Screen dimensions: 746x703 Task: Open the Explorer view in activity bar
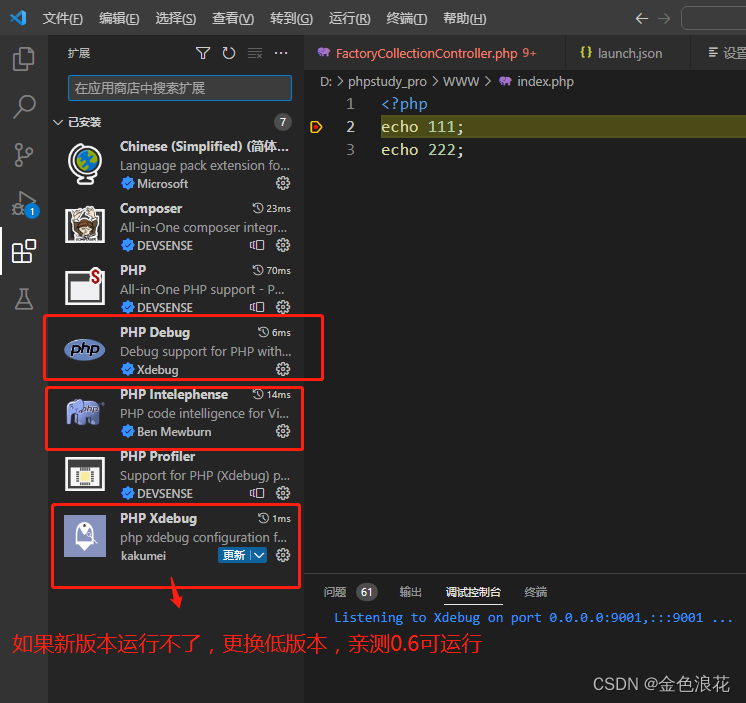(x=23, y=59)
